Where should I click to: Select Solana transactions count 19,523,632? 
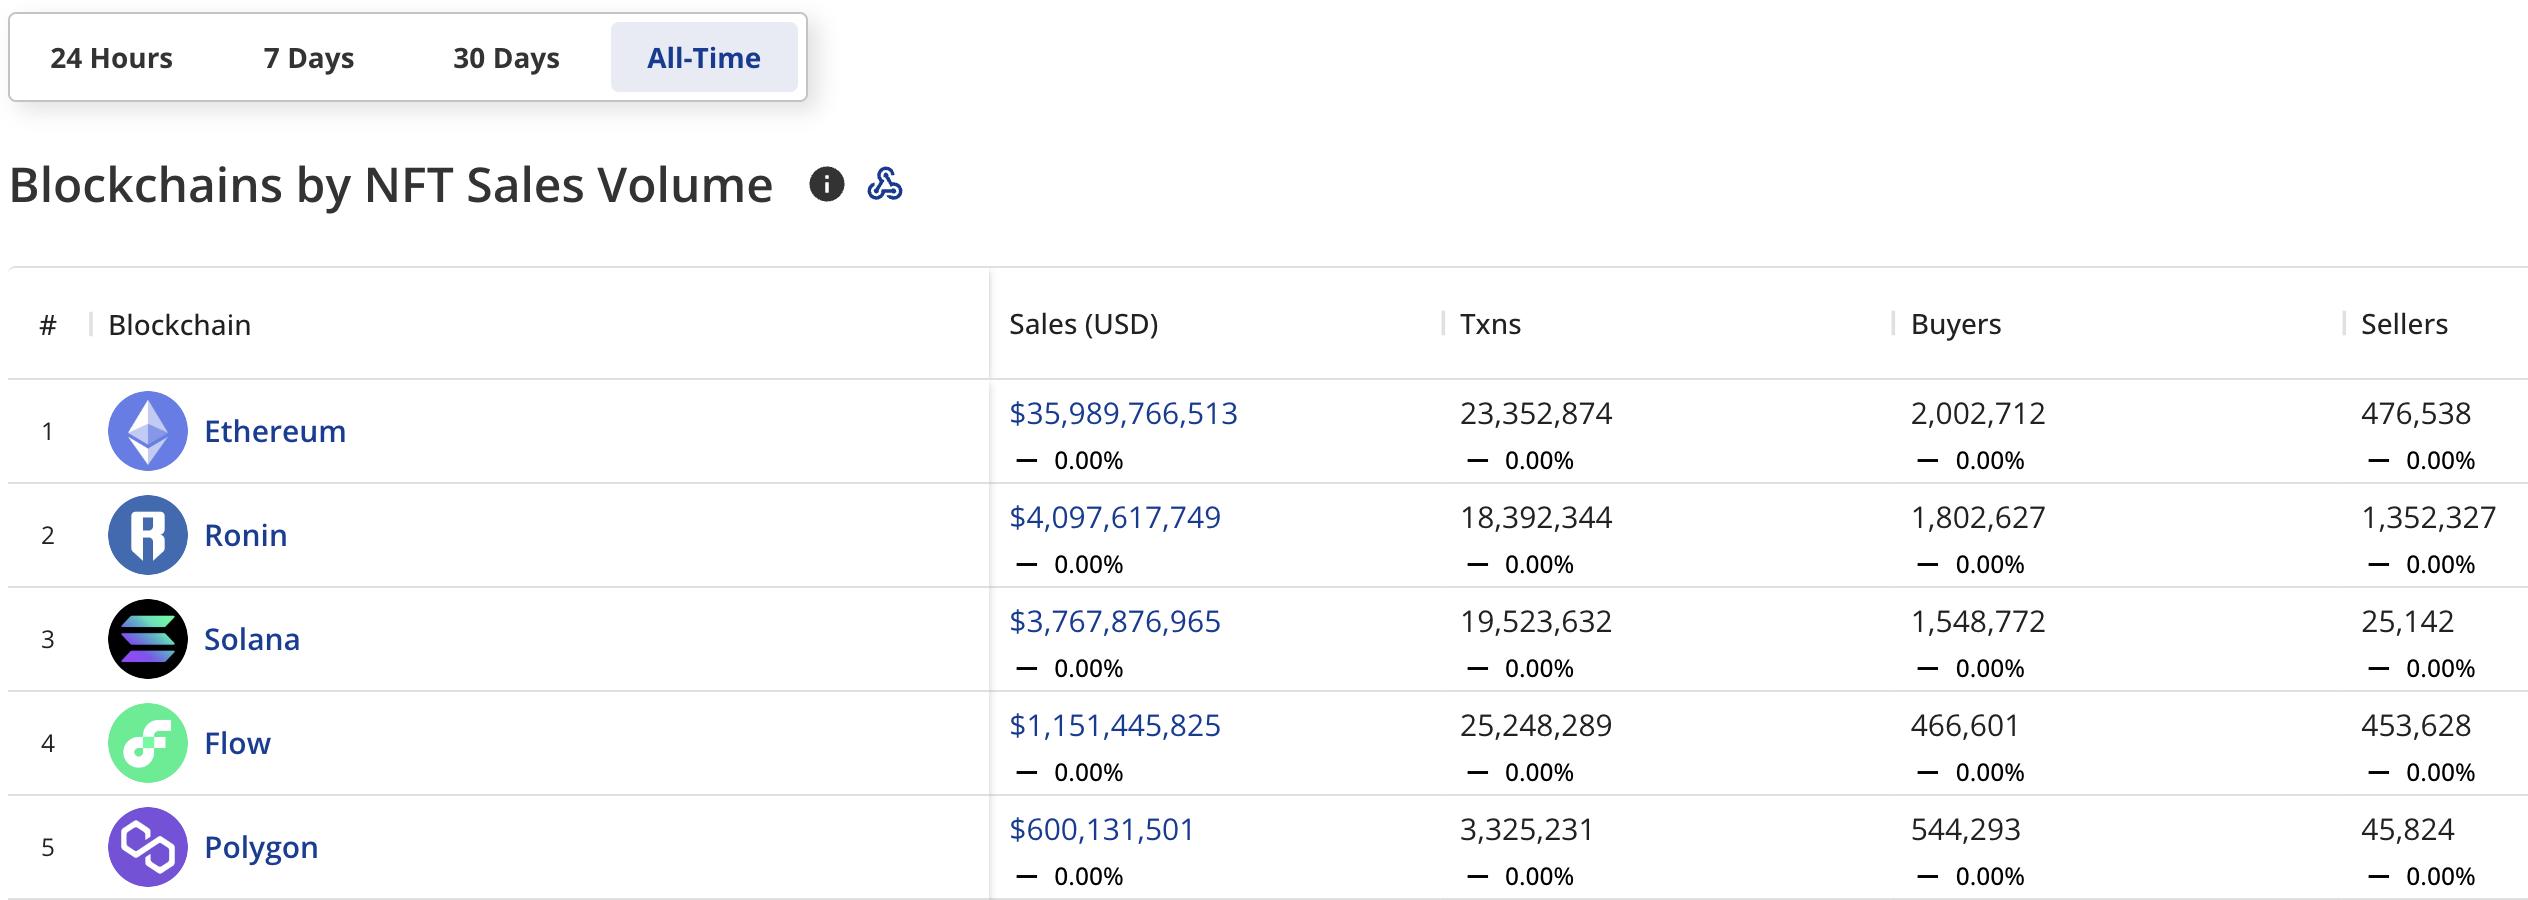click(1536, 621)
